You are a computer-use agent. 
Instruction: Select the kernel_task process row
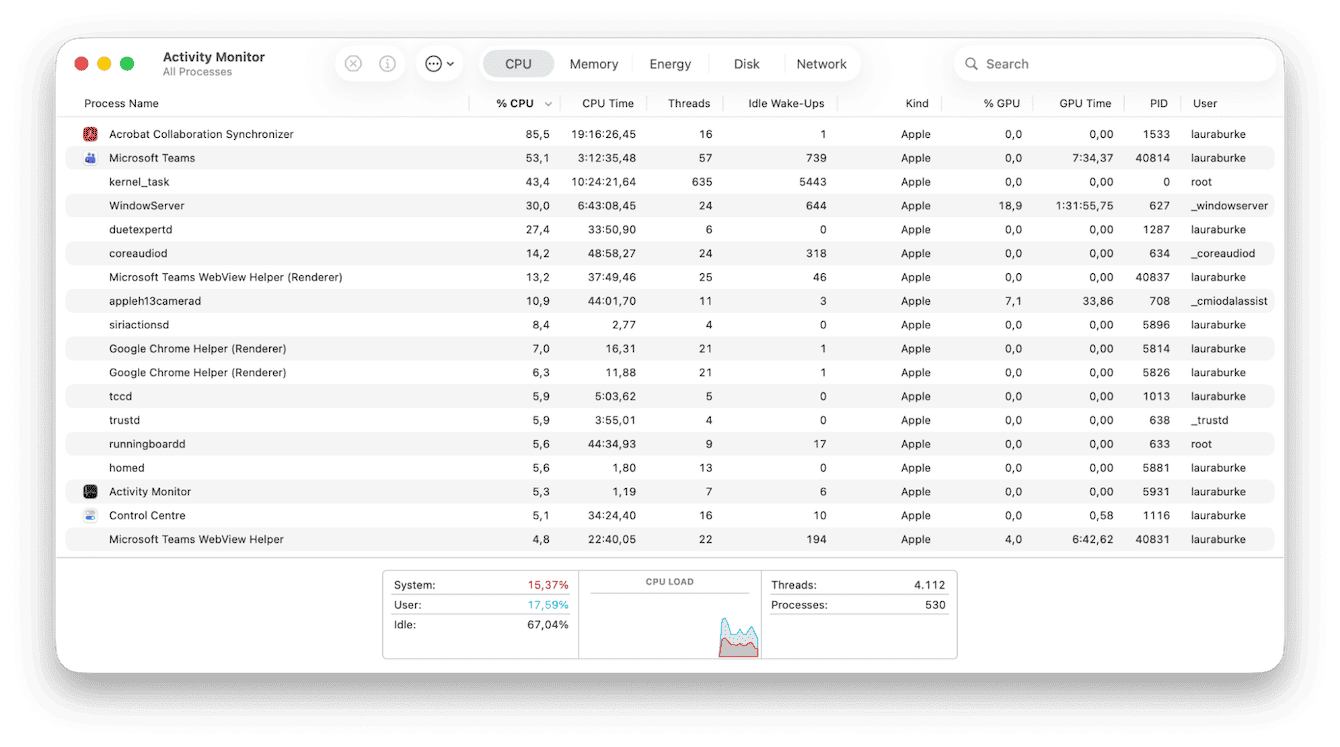pos(670,182)
